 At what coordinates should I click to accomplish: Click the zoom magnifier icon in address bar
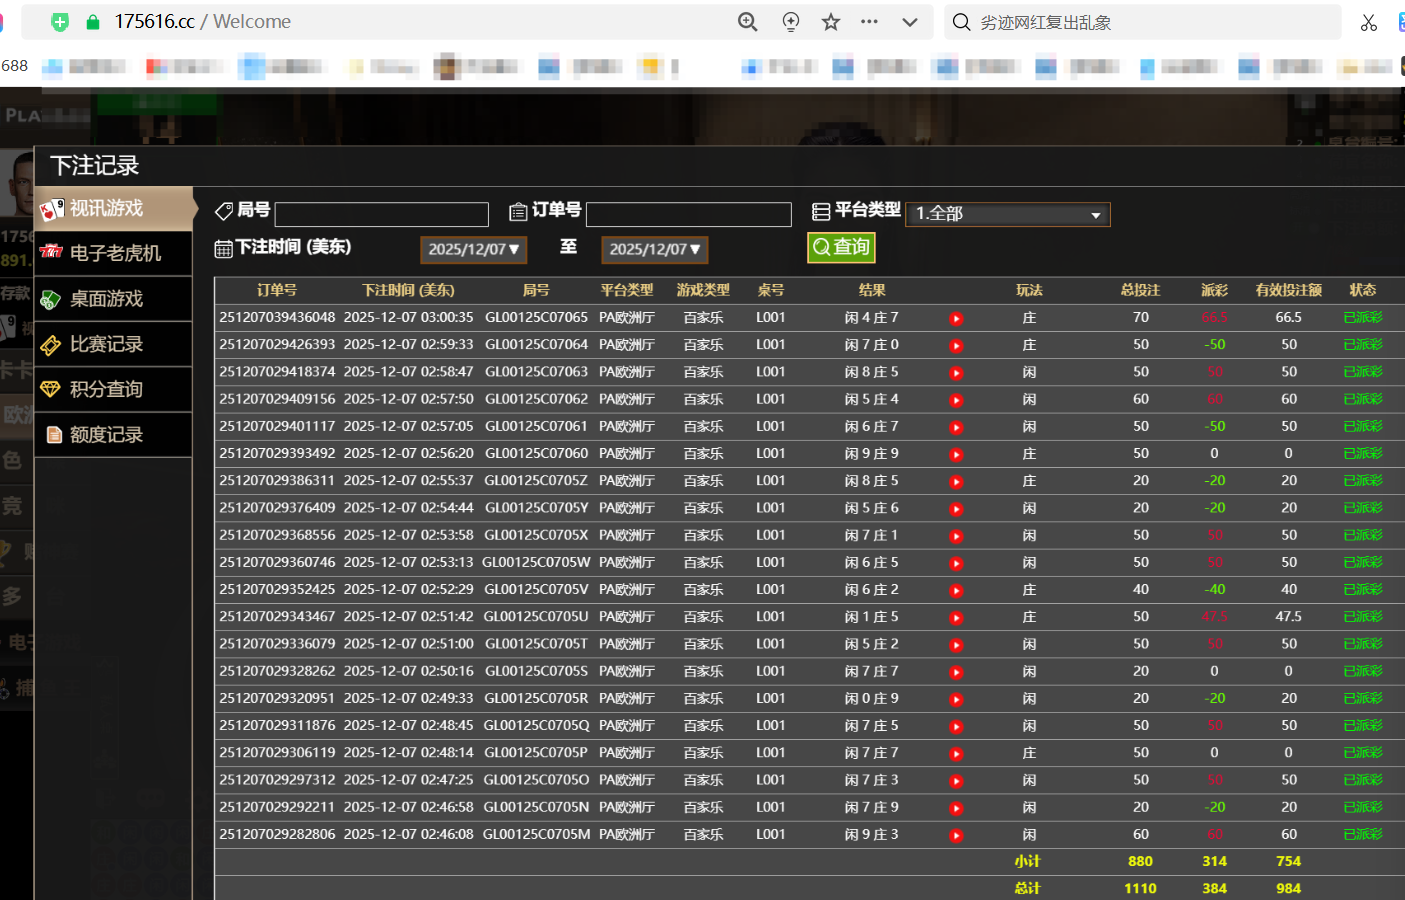click(747, 22)
